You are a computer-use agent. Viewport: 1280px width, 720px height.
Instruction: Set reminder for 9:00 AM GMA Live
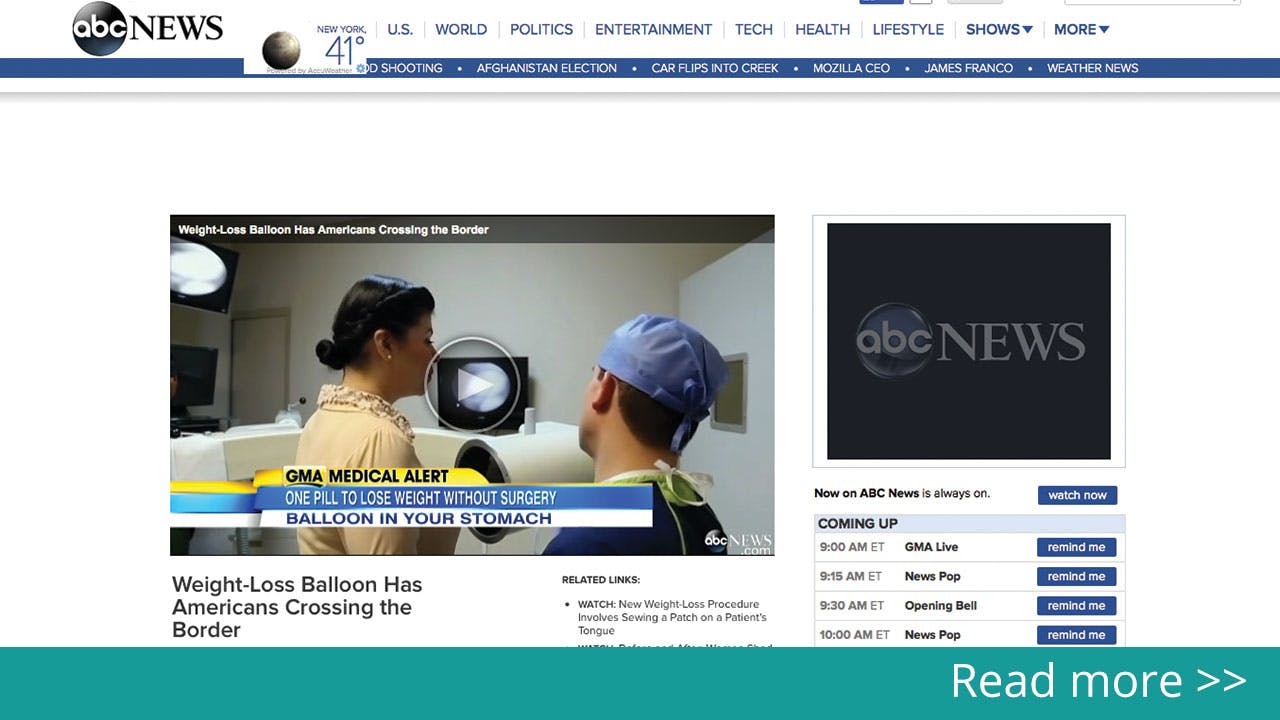tap(1076, 547)
